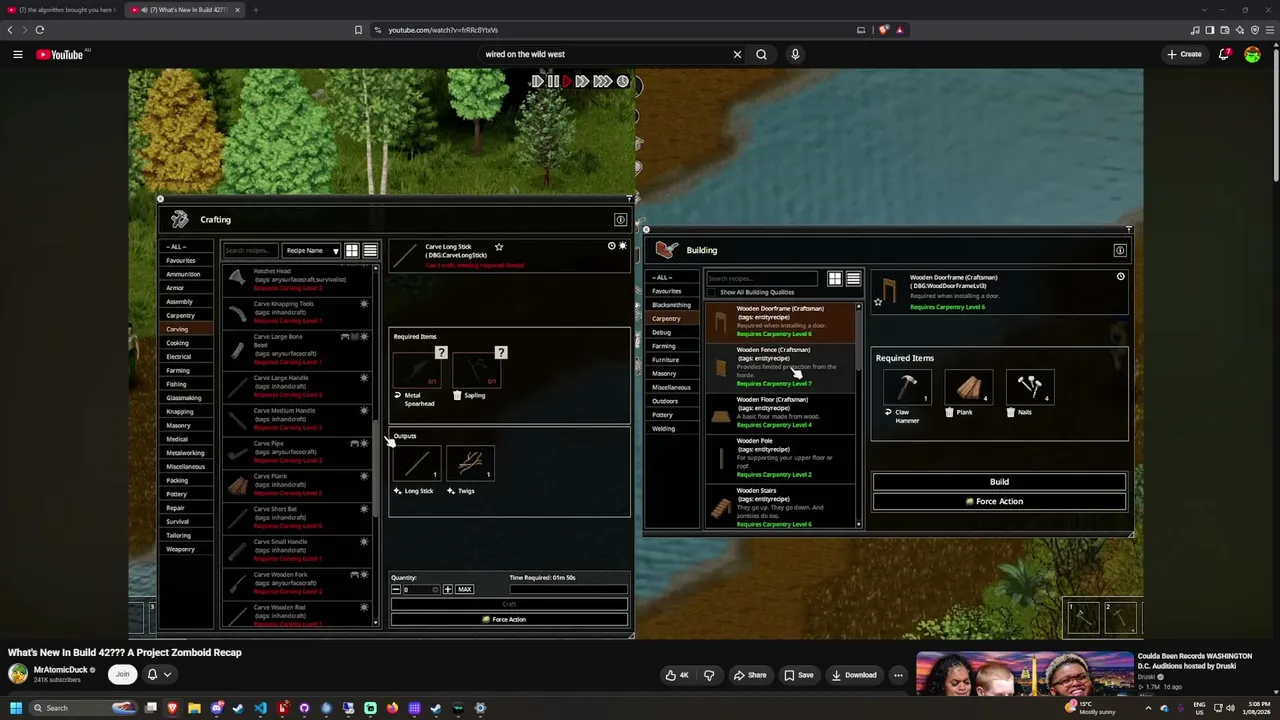Save the video to a playlist
The image size is (1280, 720).
click(798, 675)
